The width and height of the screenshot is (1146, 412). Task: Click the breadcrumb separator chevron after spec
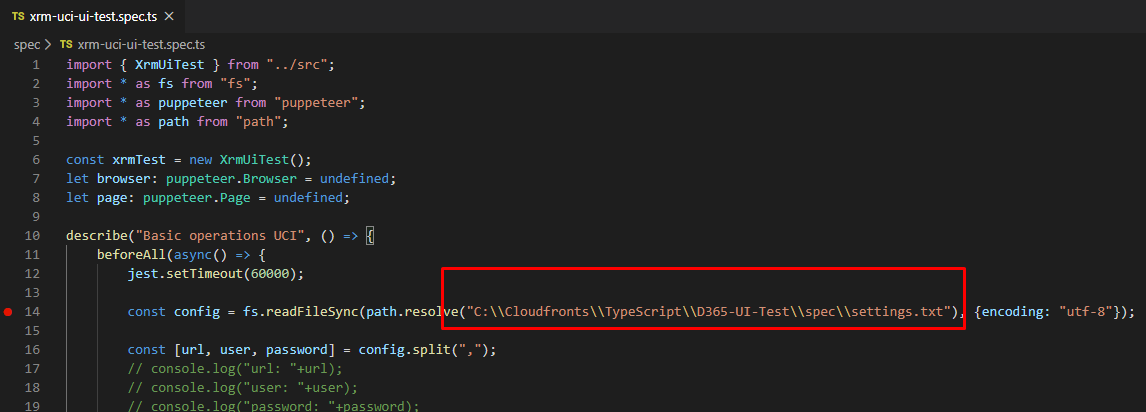pyautogui.click(x=49, y=44)
